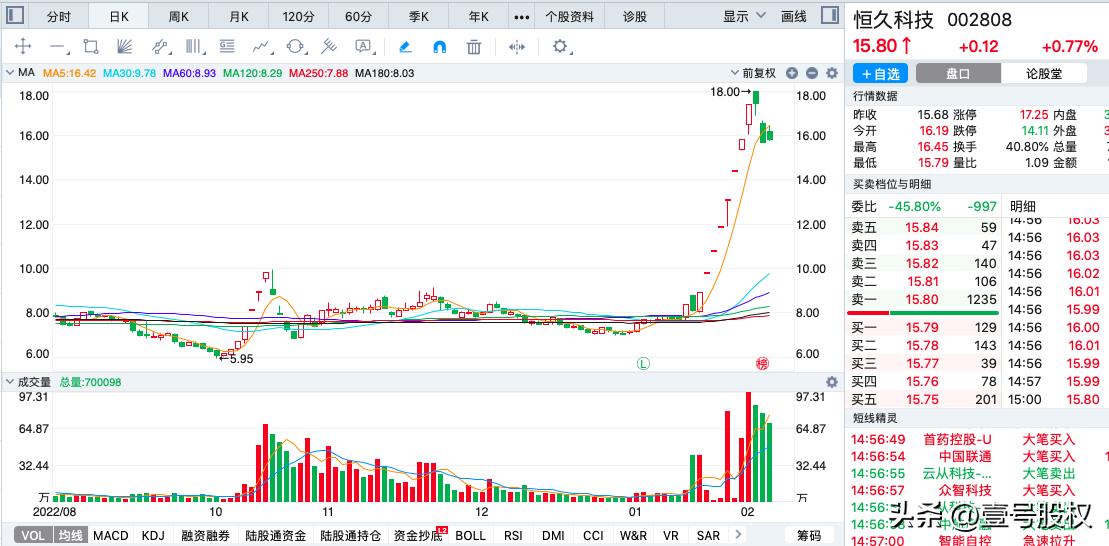The image size is (1109, 546).
Task: Open the 诊股 stock diagnosis page
Action: coord(634,16)
